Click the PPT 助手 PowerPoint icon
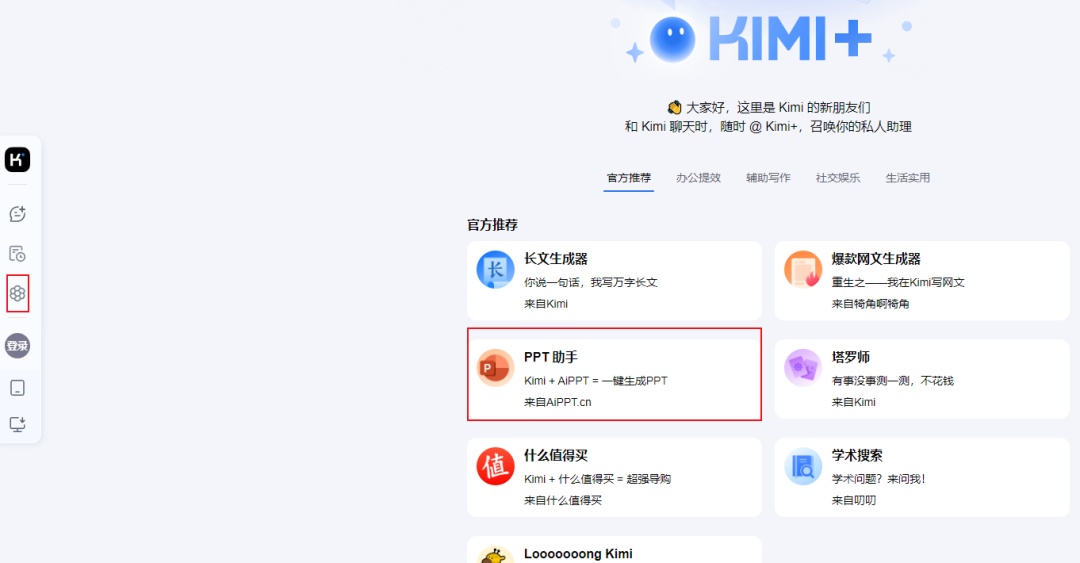 pos(495,368)
